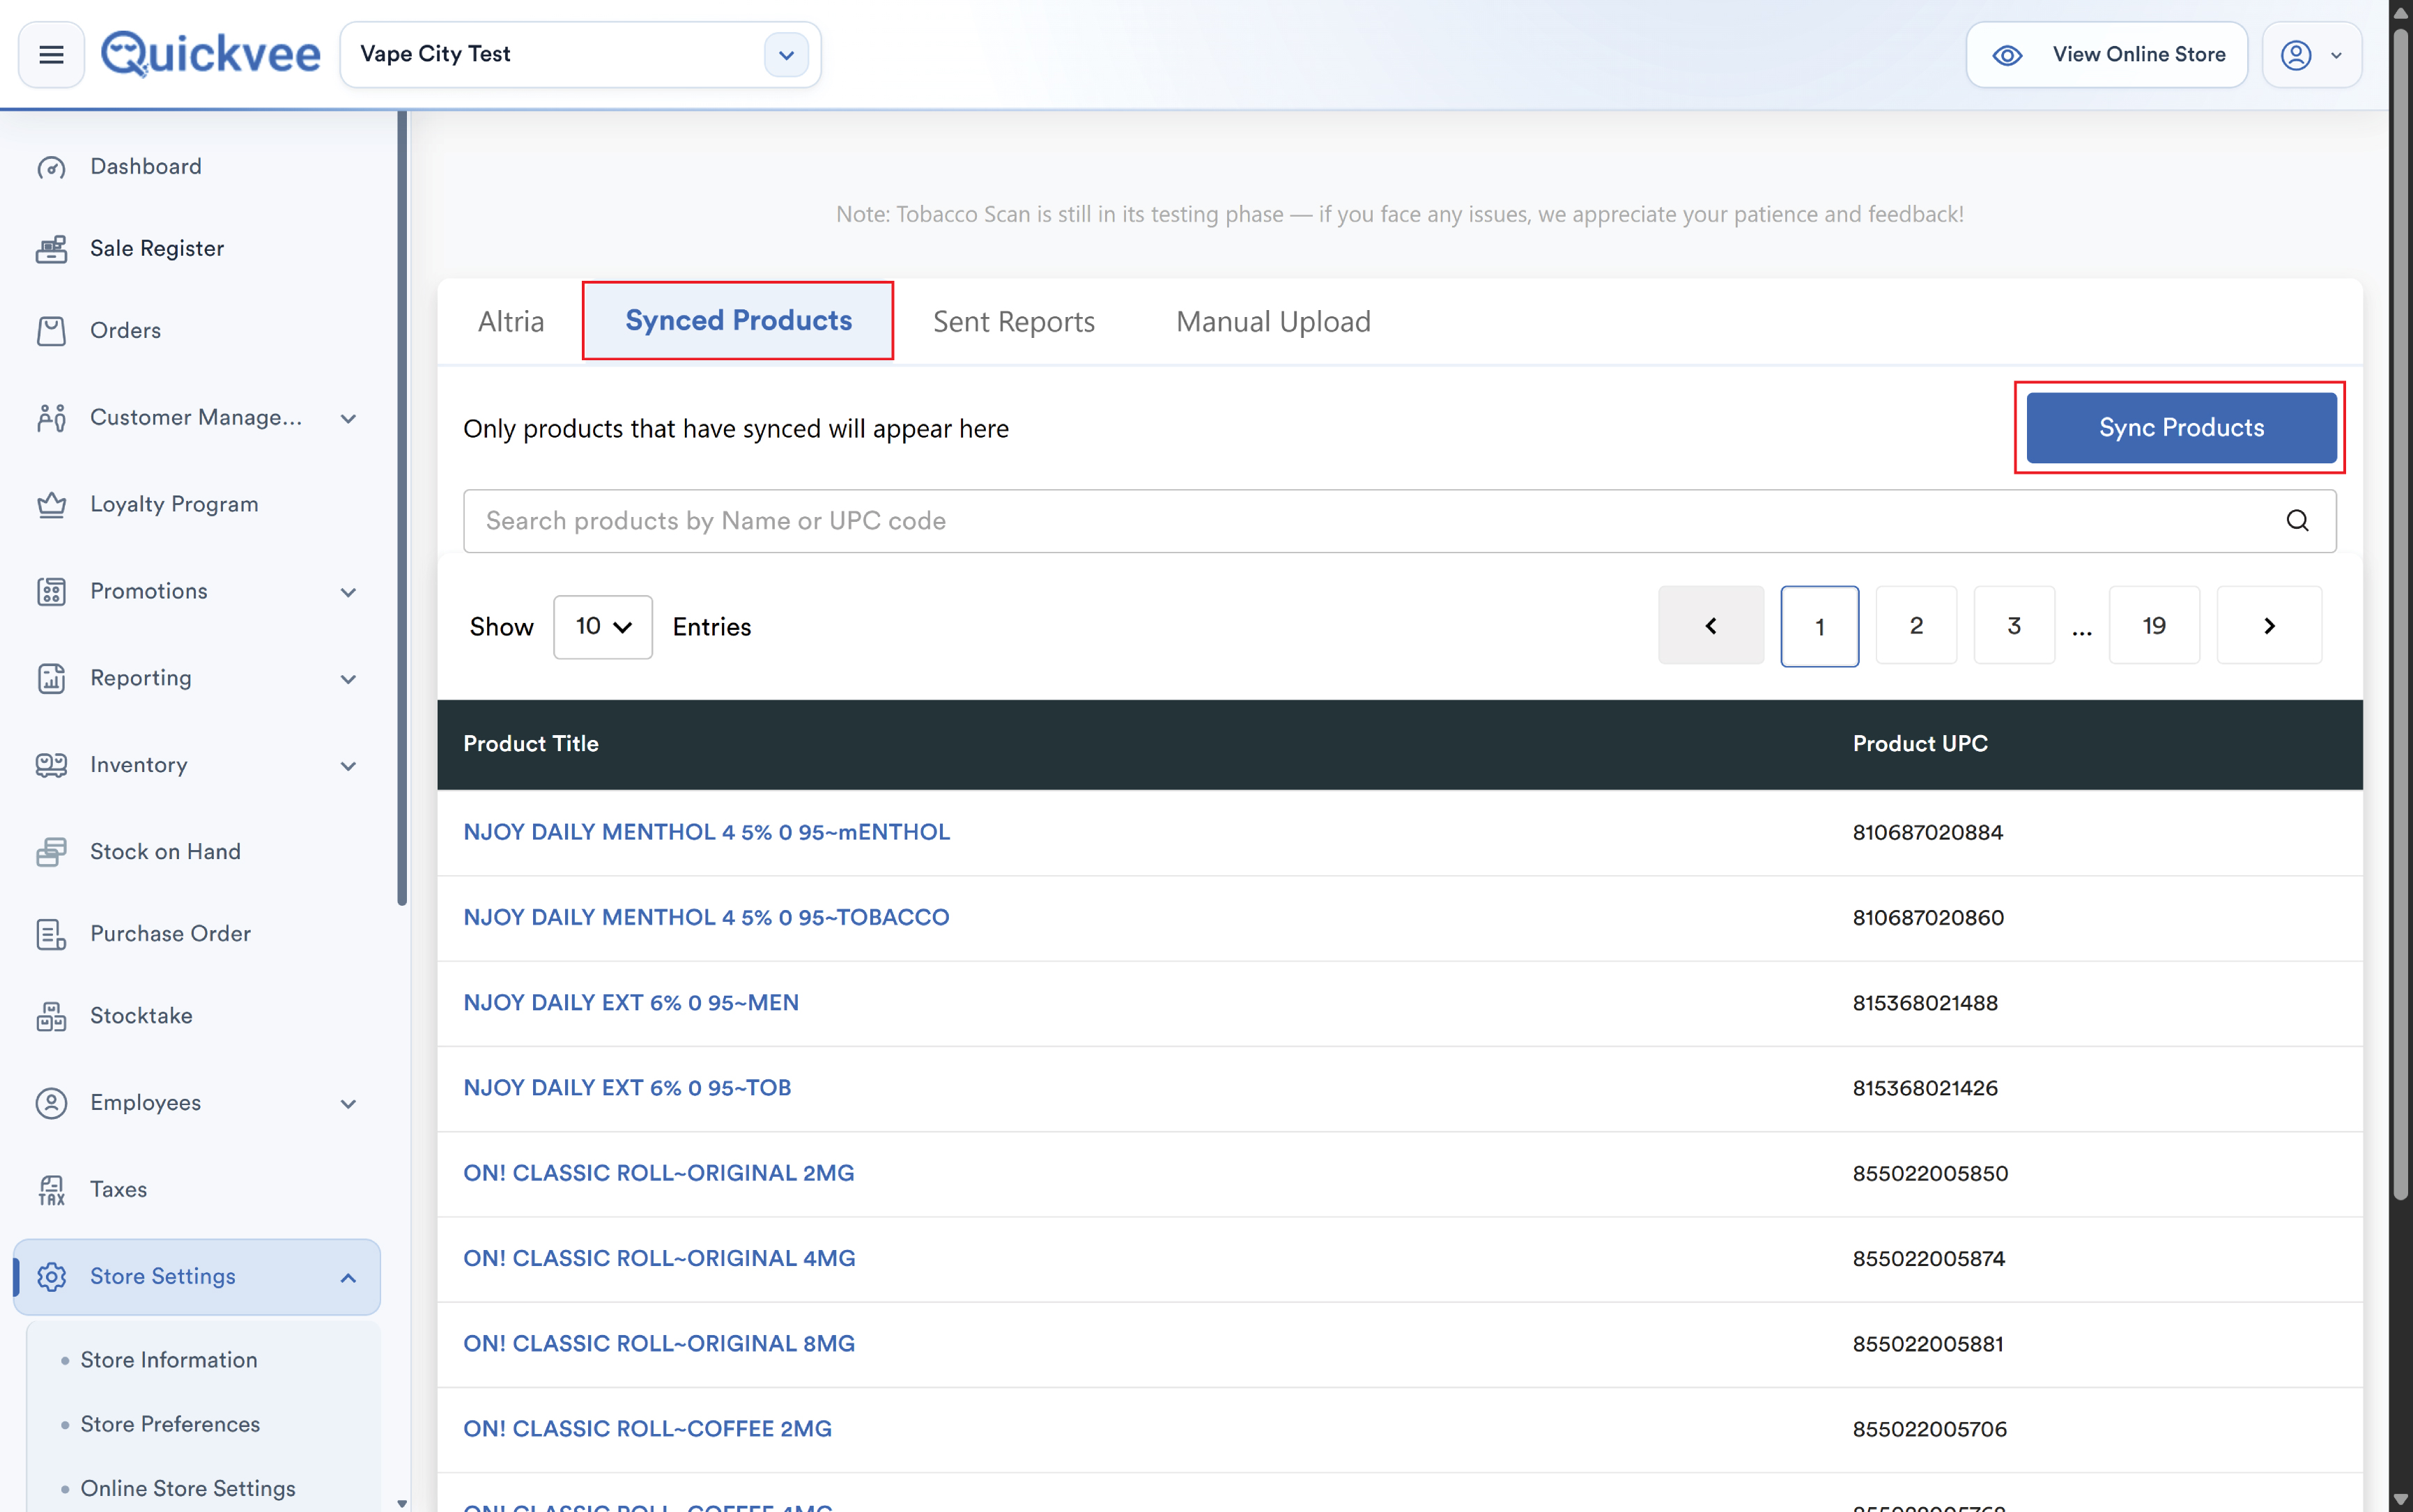
Task: Go to page 2
Action: coord(1916,626)
